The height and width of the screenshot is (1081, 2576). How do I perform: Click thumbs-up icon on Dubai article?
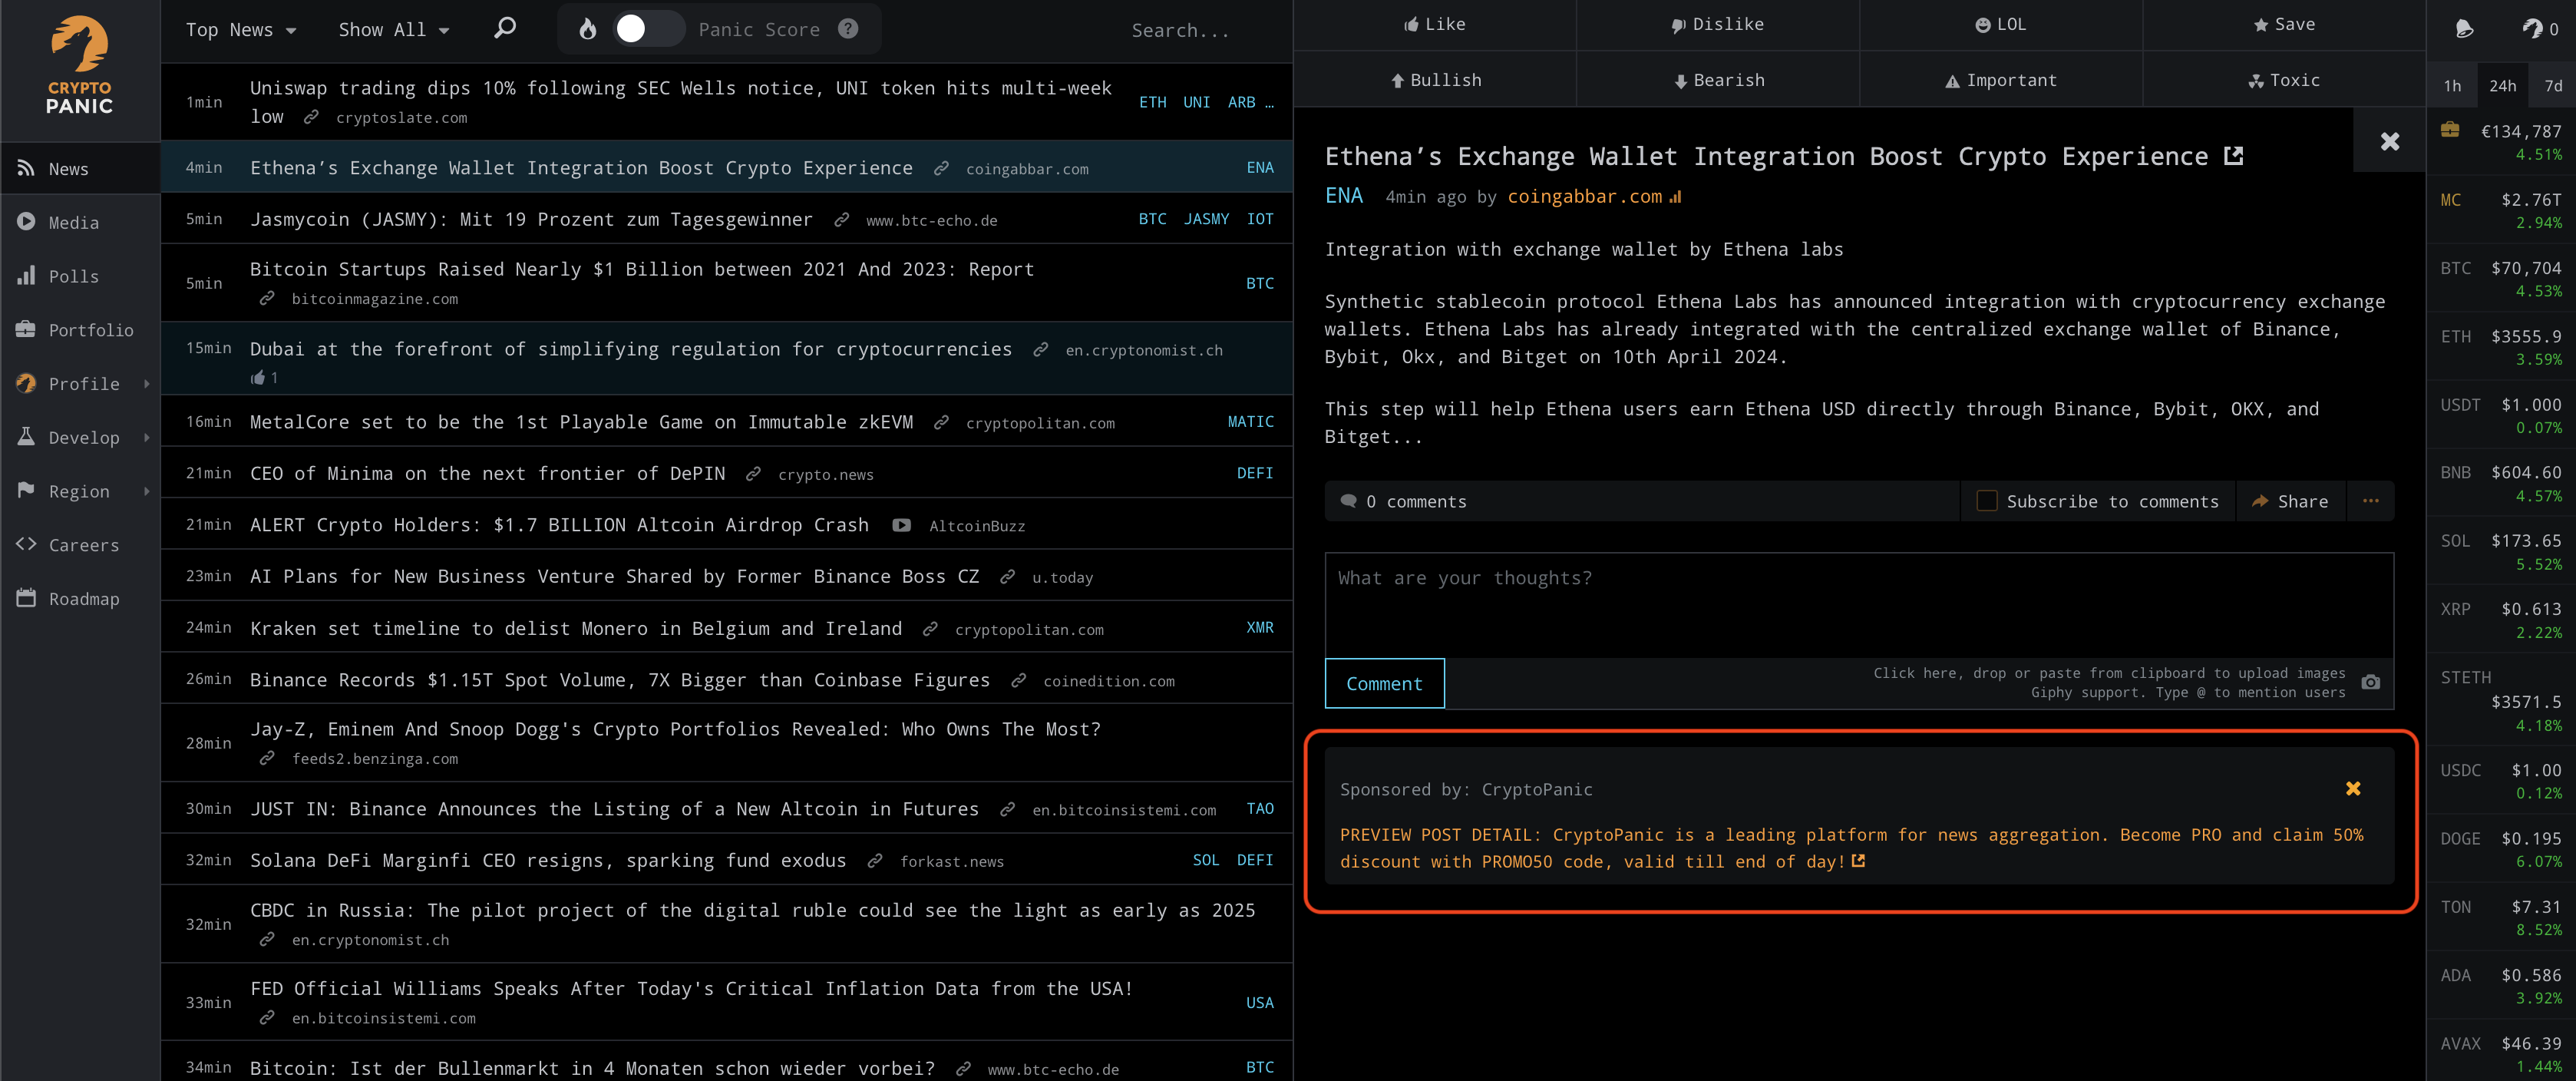(258, 377)
